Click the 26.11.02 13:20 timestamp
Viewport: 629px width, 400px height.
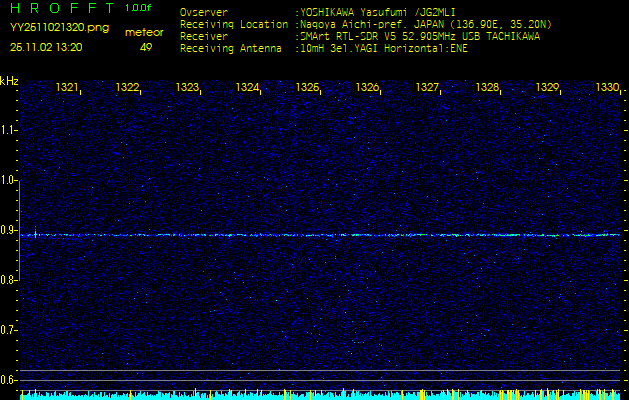[46, 46]
